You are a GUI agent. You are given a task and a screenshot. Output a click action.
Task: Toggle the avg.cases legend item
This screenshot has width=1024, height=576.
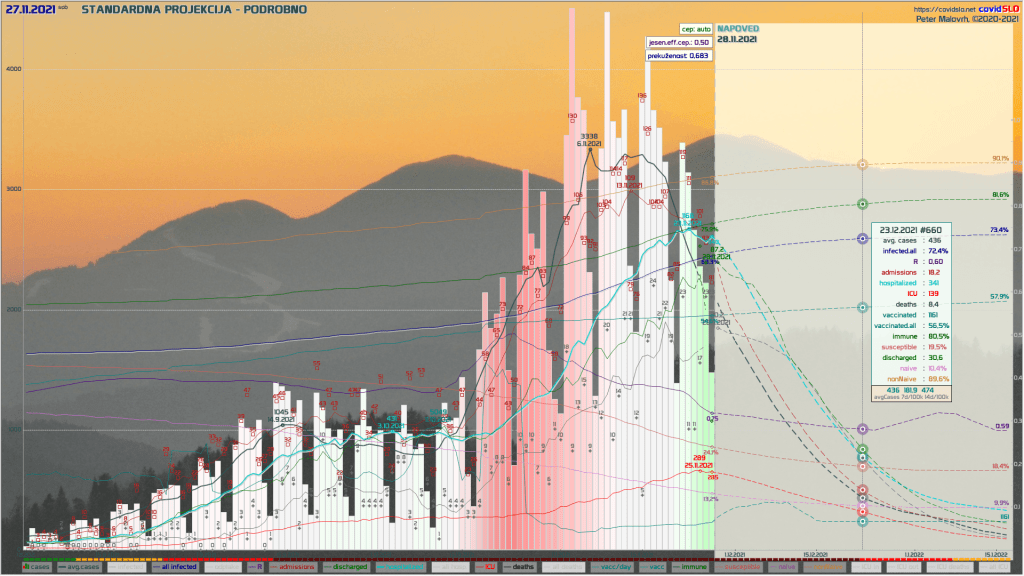pos(81,567)
